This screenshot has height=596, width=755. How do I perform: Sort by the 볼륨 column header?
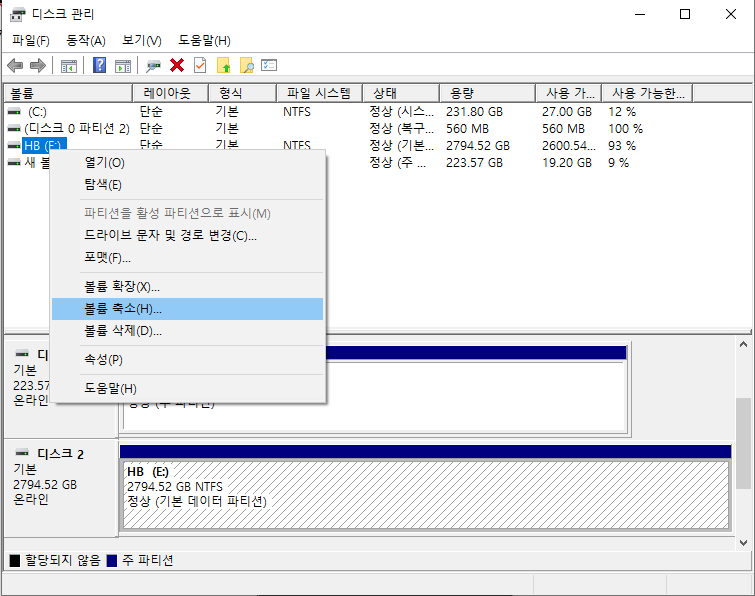coord(68,93)
